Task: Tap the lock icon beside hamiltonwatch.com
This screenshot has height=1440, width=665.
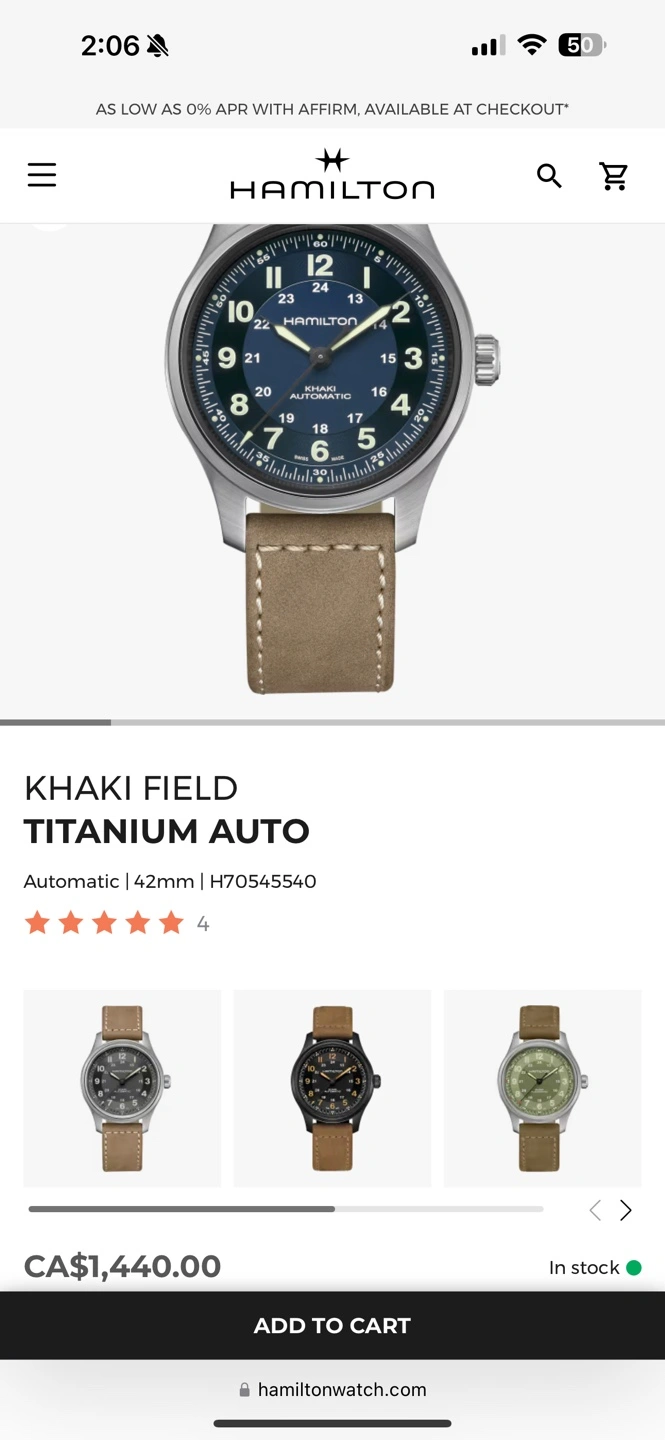Action: (244, 1390)
